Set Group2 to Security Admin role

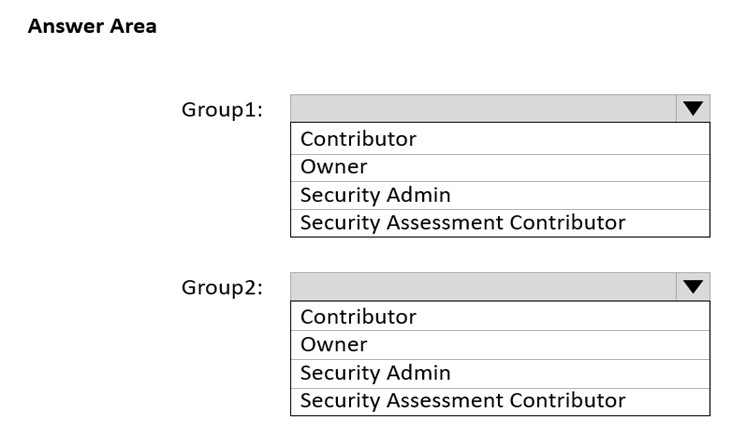click(x=500, y=373)
